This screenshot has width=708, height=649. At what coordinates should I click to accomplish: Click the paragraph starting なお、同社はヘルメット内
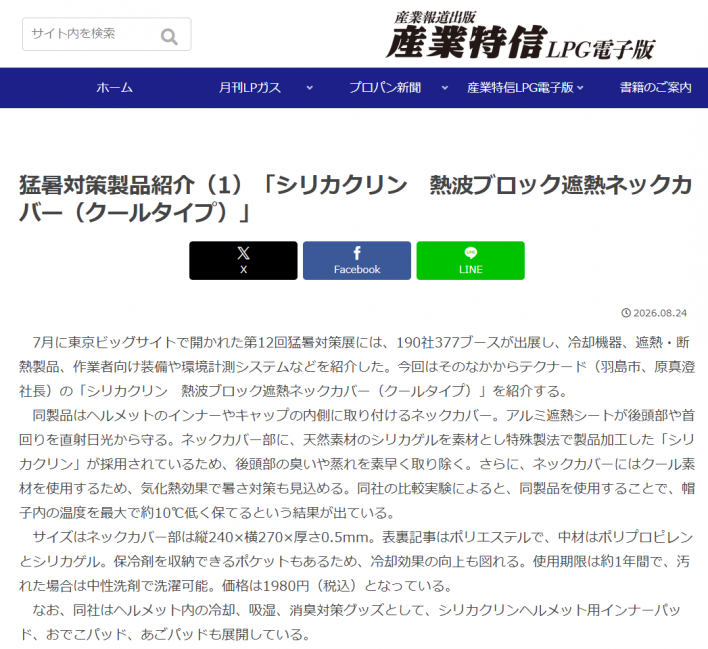[350, 622]
